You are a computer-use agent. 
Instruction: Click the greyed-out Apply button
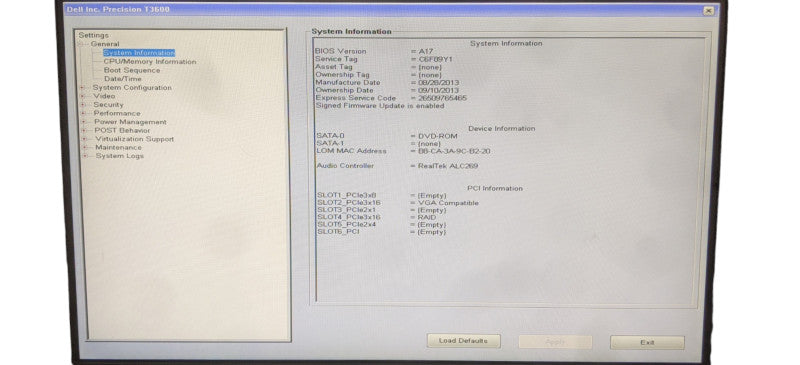(555, 342)
